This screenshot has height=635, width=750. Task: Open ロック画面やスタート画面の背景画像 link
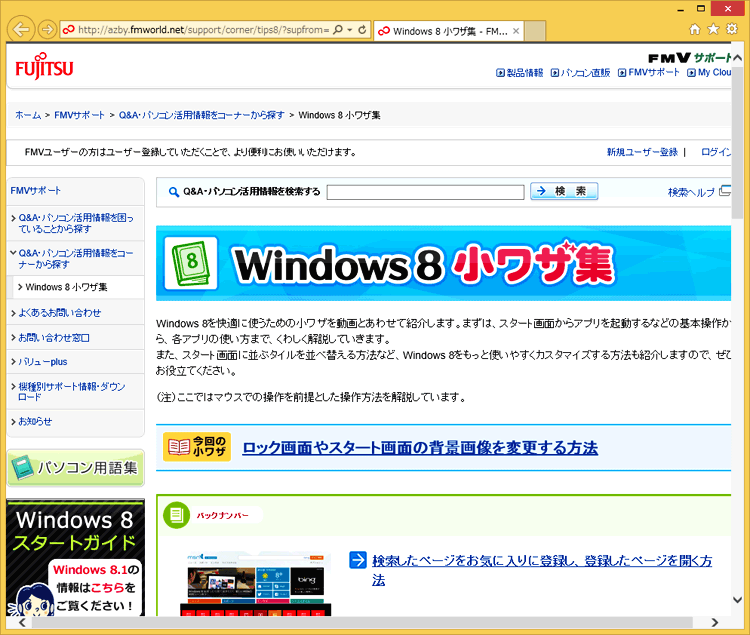click(420, 448)
